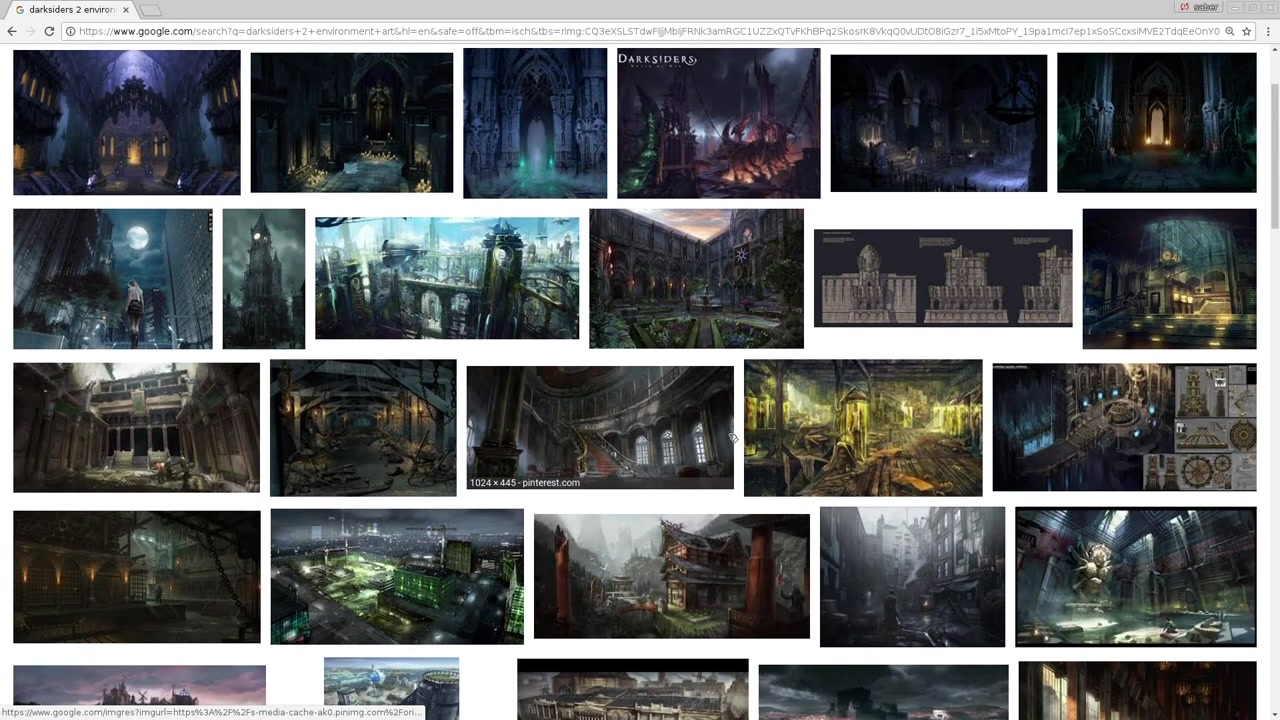Click the browser back arrow

tap(12, 31)
